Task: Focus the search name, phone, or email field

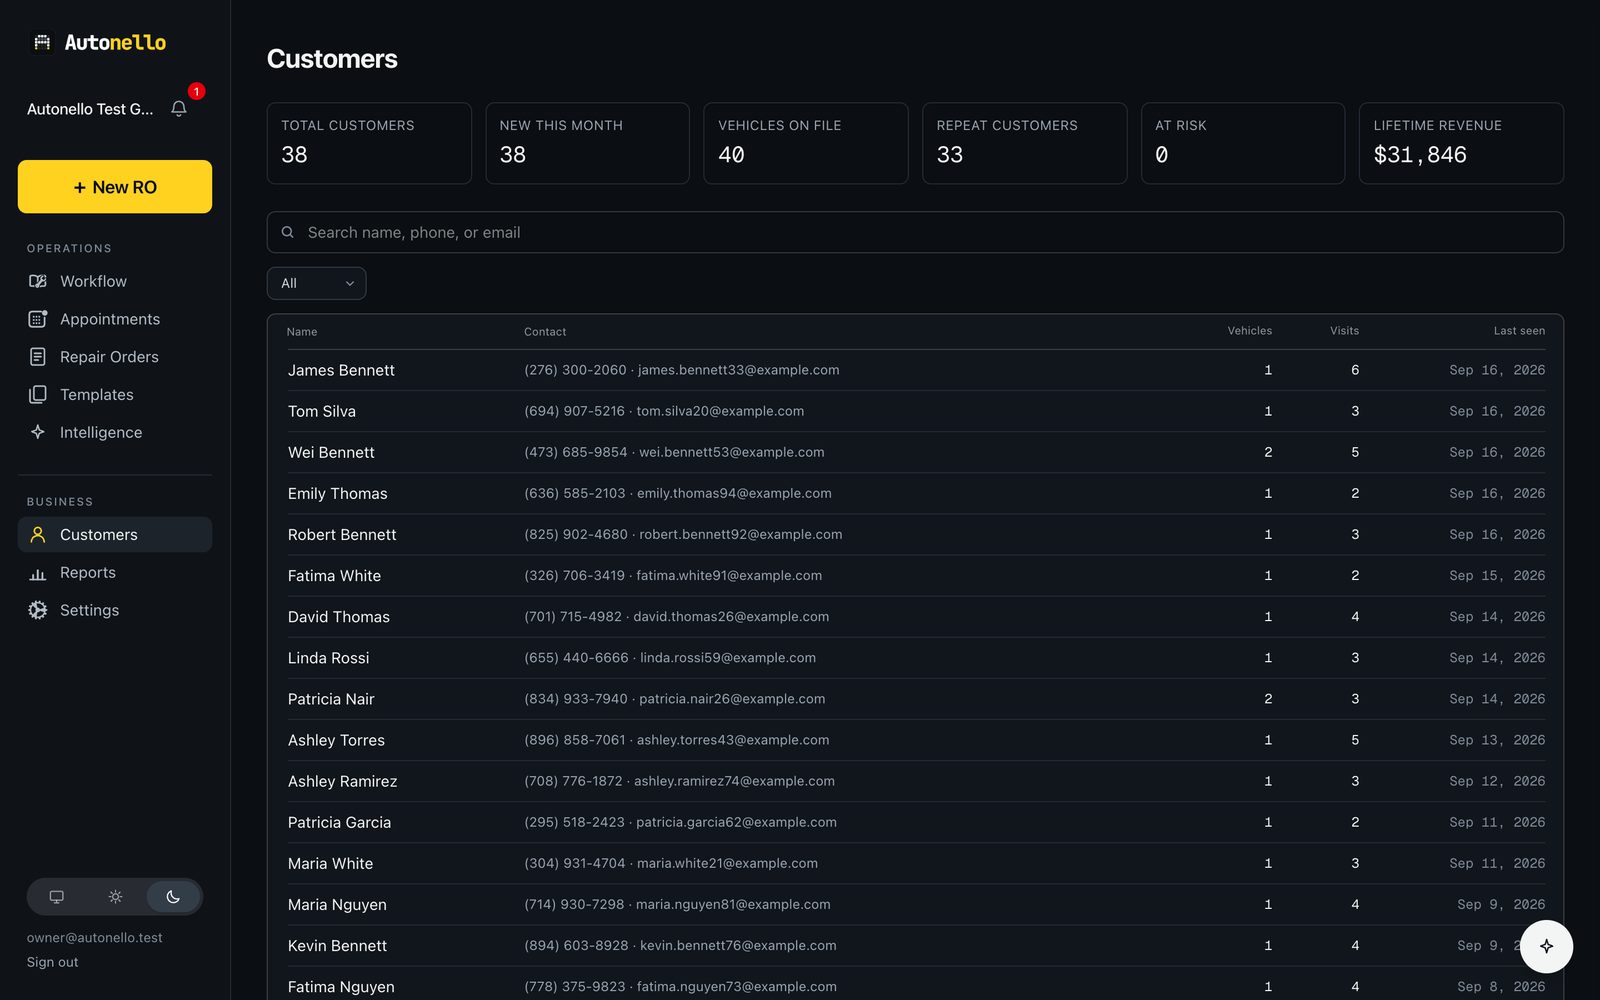Action: click(915, 232)
